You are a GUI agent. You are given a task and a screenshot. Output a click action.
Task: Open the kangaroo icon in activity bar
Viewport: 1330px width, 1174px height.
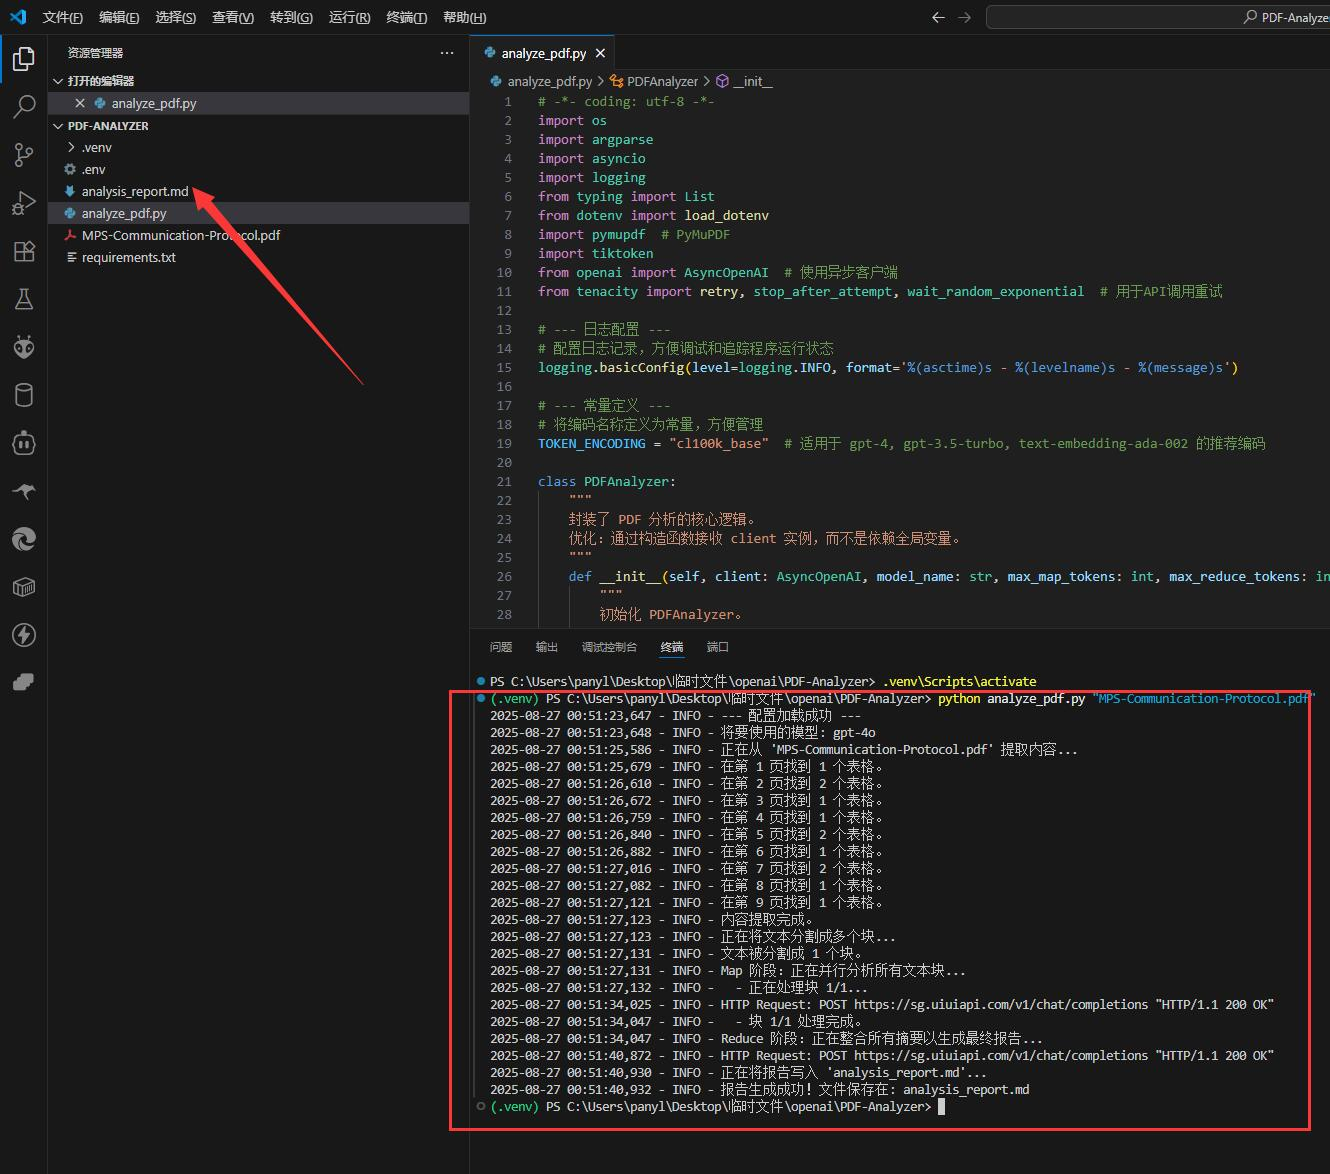pyautogui.click(x=24, y=491)
